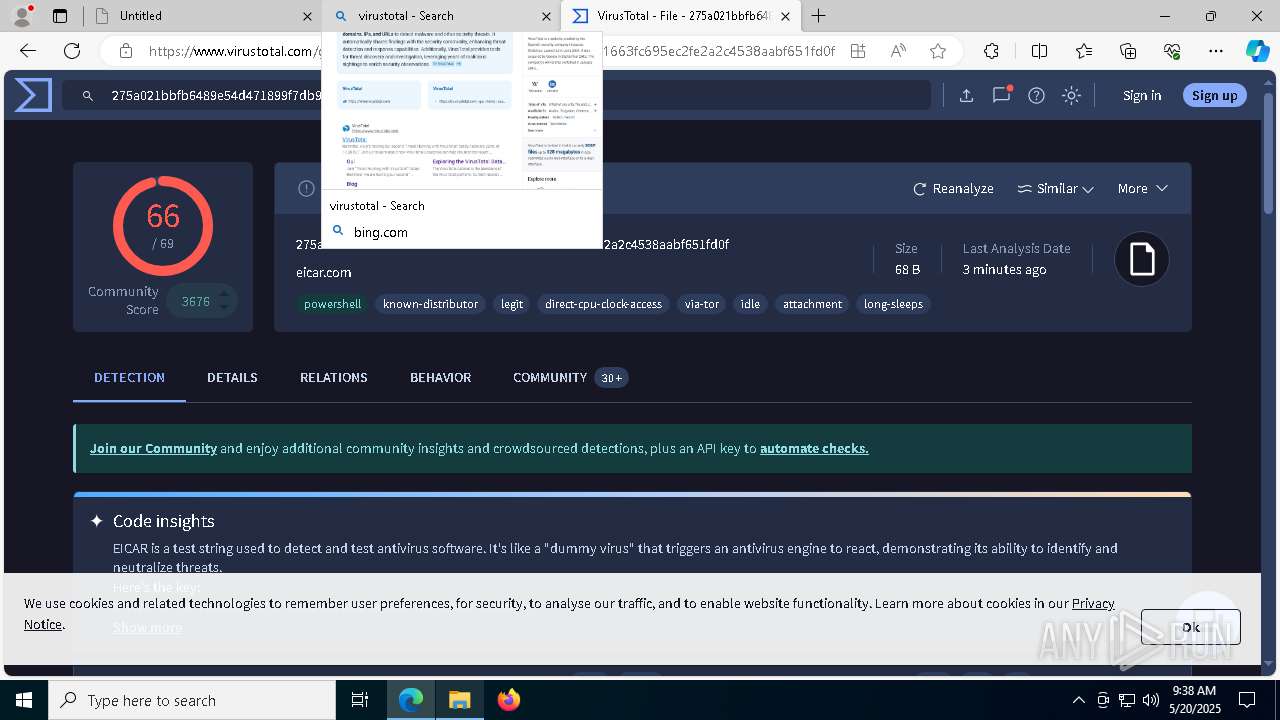Image resolution: width=1280 pixels, height=720 pixels.
Task: Close the VirusTotal File browser tab
Action: pos(785,16)
